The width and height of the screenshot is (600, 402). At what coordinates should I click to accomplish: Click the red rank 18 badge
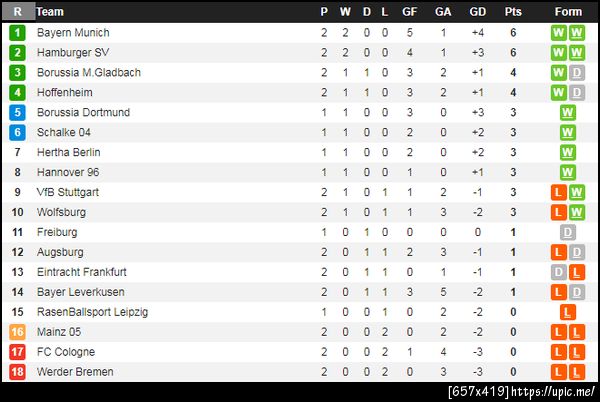coord(17,372)
